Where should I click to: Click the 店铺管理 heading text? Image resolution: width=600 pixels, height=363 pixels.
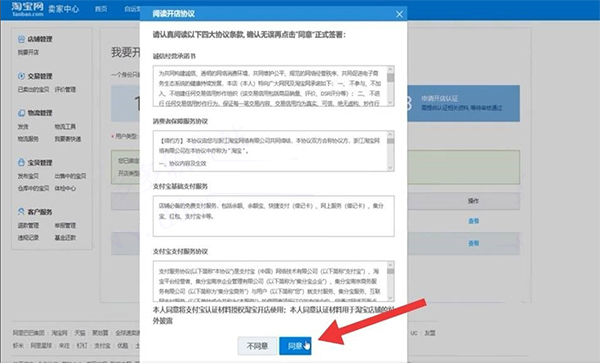40,39
